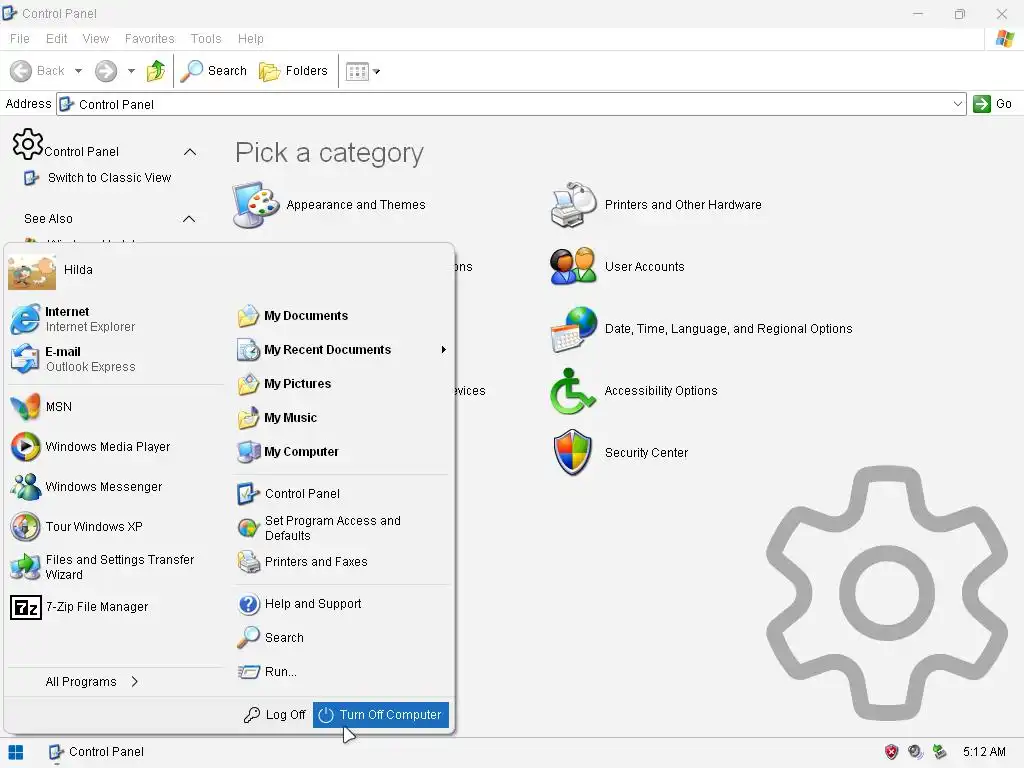Open Printers and Other Hardware category

tap(656, 205)
